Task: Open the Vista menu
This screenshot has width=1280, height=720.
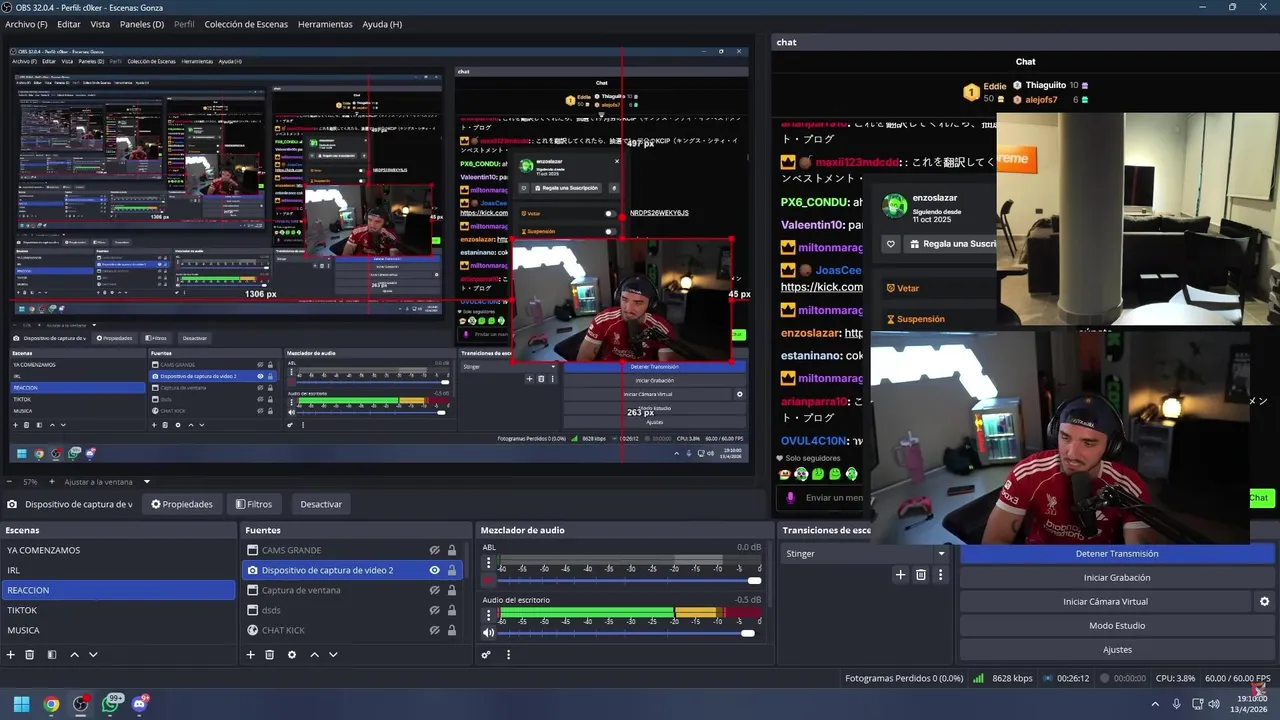Action: pyautogui.click(x=100, y=24)
